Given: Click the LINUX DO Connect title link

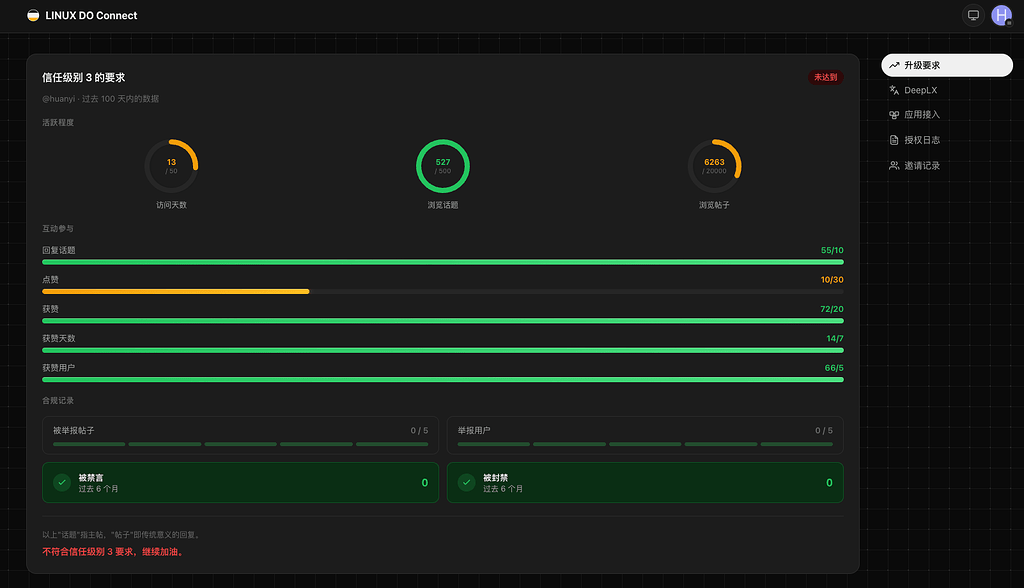Looking at the screenshot, I should [x=91, y=16].
